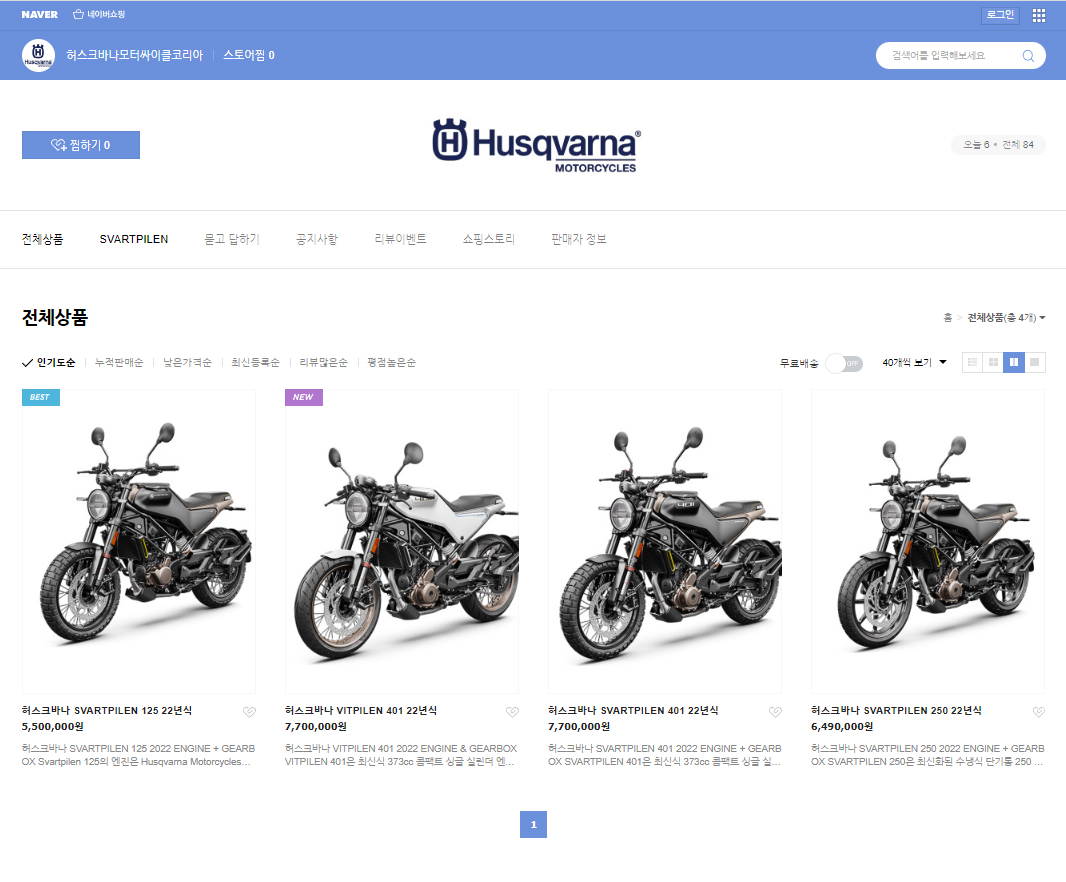Sort by 평점높은순
The height and width of the screenshot is (882, 1066).
[392, 362]
